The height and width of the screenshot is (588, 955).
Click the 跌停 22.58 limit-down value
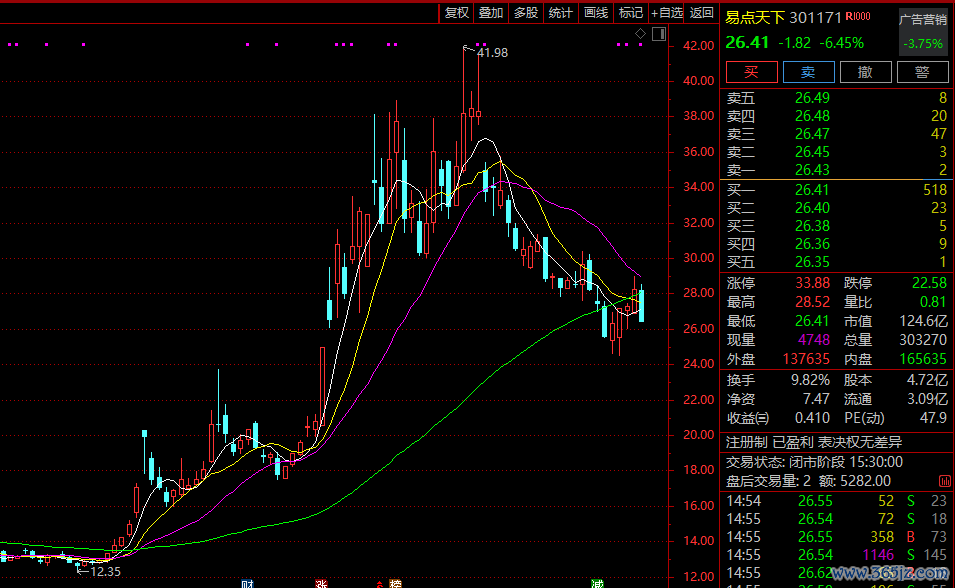click(929, 283)
